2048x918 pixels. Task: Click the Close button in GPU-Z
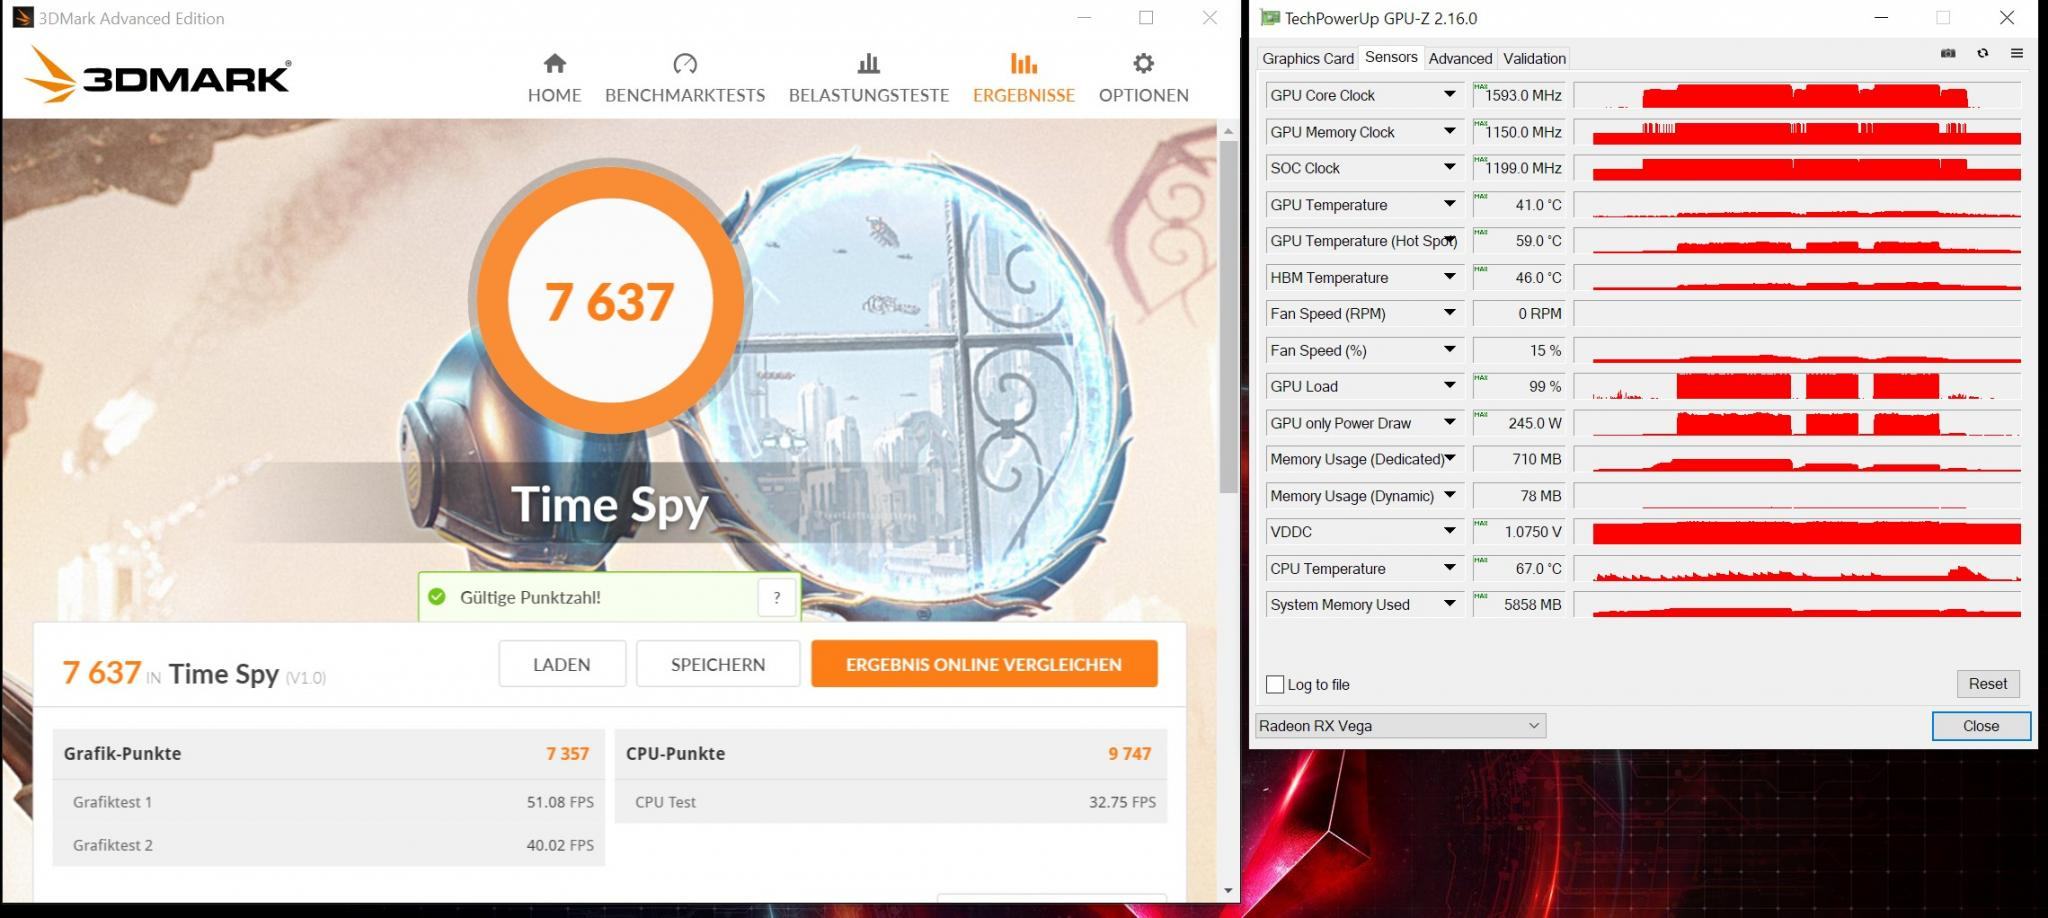point(1981,726)
